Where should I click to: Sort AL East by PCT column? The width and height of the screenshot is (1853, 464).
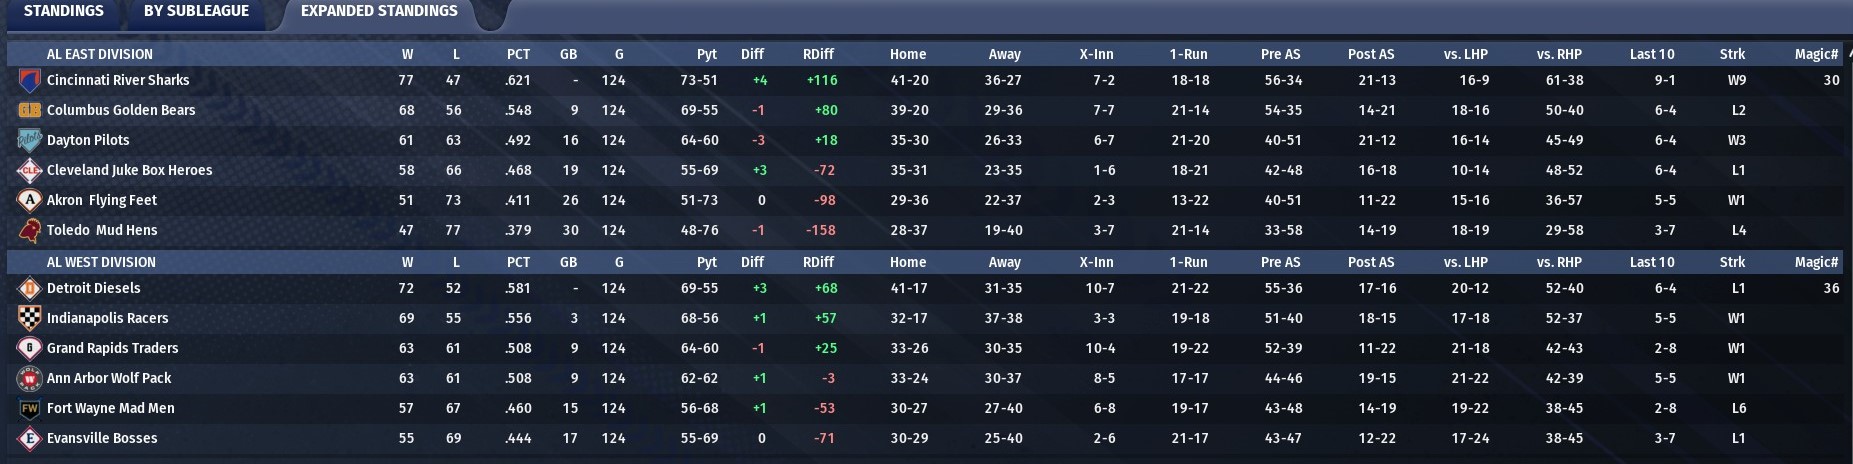[518, 54]
